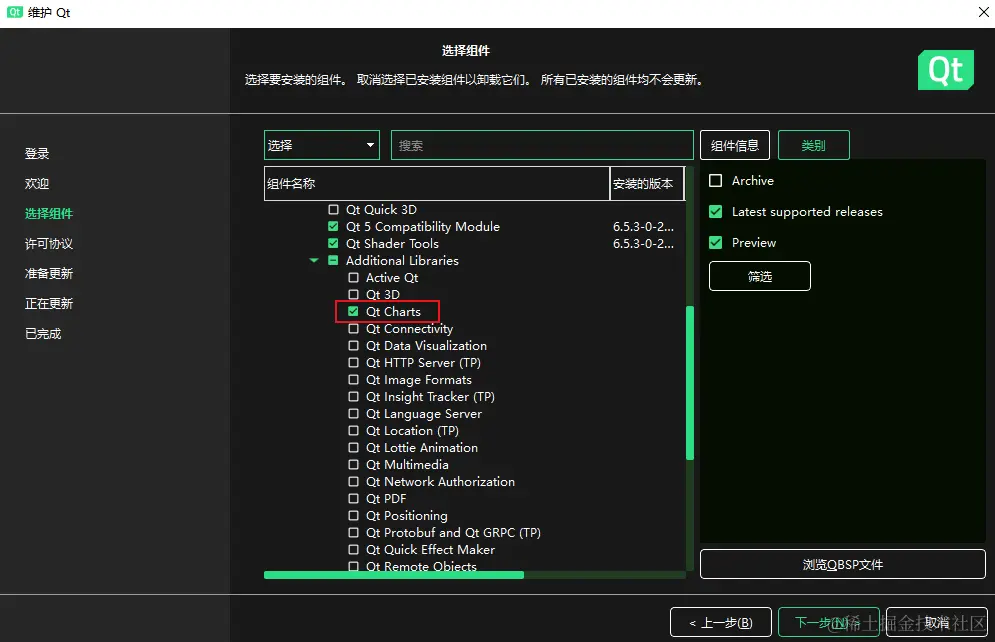Screen dimensions: 995x642
Task: Check Qt PDF
Action: (x=353, y=499)
